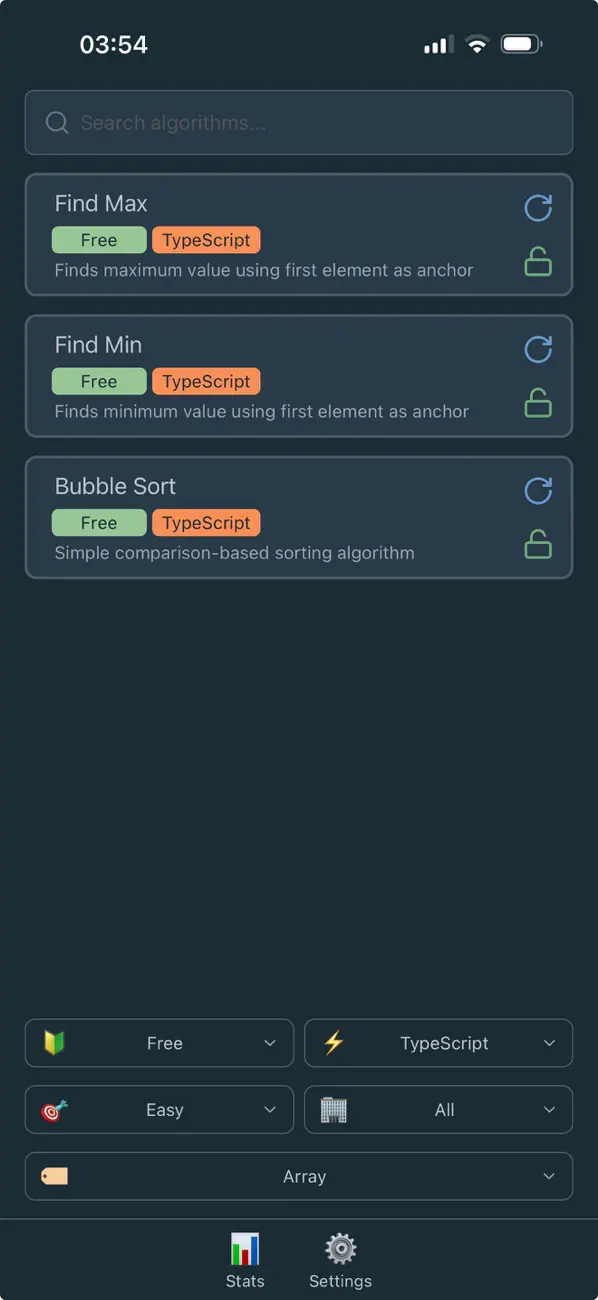Screen dimensions: 598x1300
Task: Tap the search magnifier icon
Action: pyautogui.click(x=57, y=122)
